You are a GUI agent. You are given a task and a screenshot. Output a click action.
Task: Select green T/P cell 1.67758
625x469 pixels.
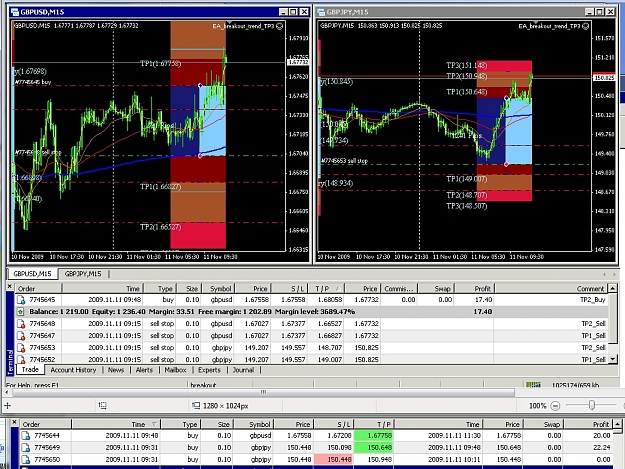click(373, 436)
